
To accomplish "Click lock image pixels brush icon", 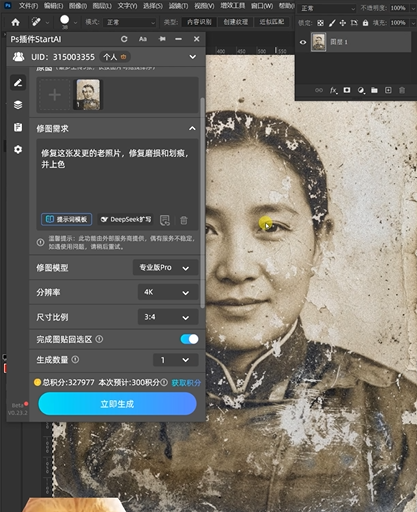I will click(332, 23).
